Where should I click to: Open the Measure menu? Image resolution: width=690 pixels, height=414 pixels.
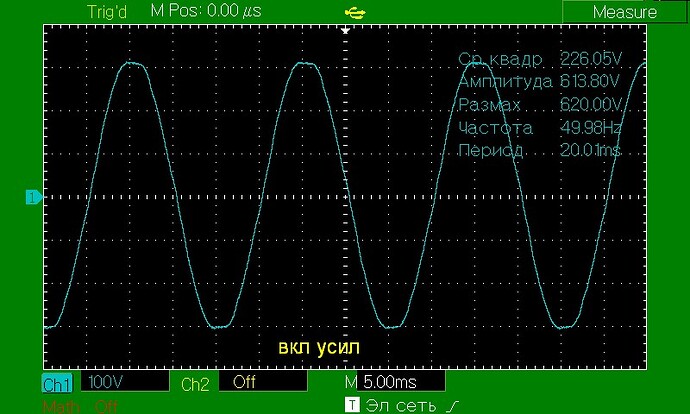[x=624, y=12]
